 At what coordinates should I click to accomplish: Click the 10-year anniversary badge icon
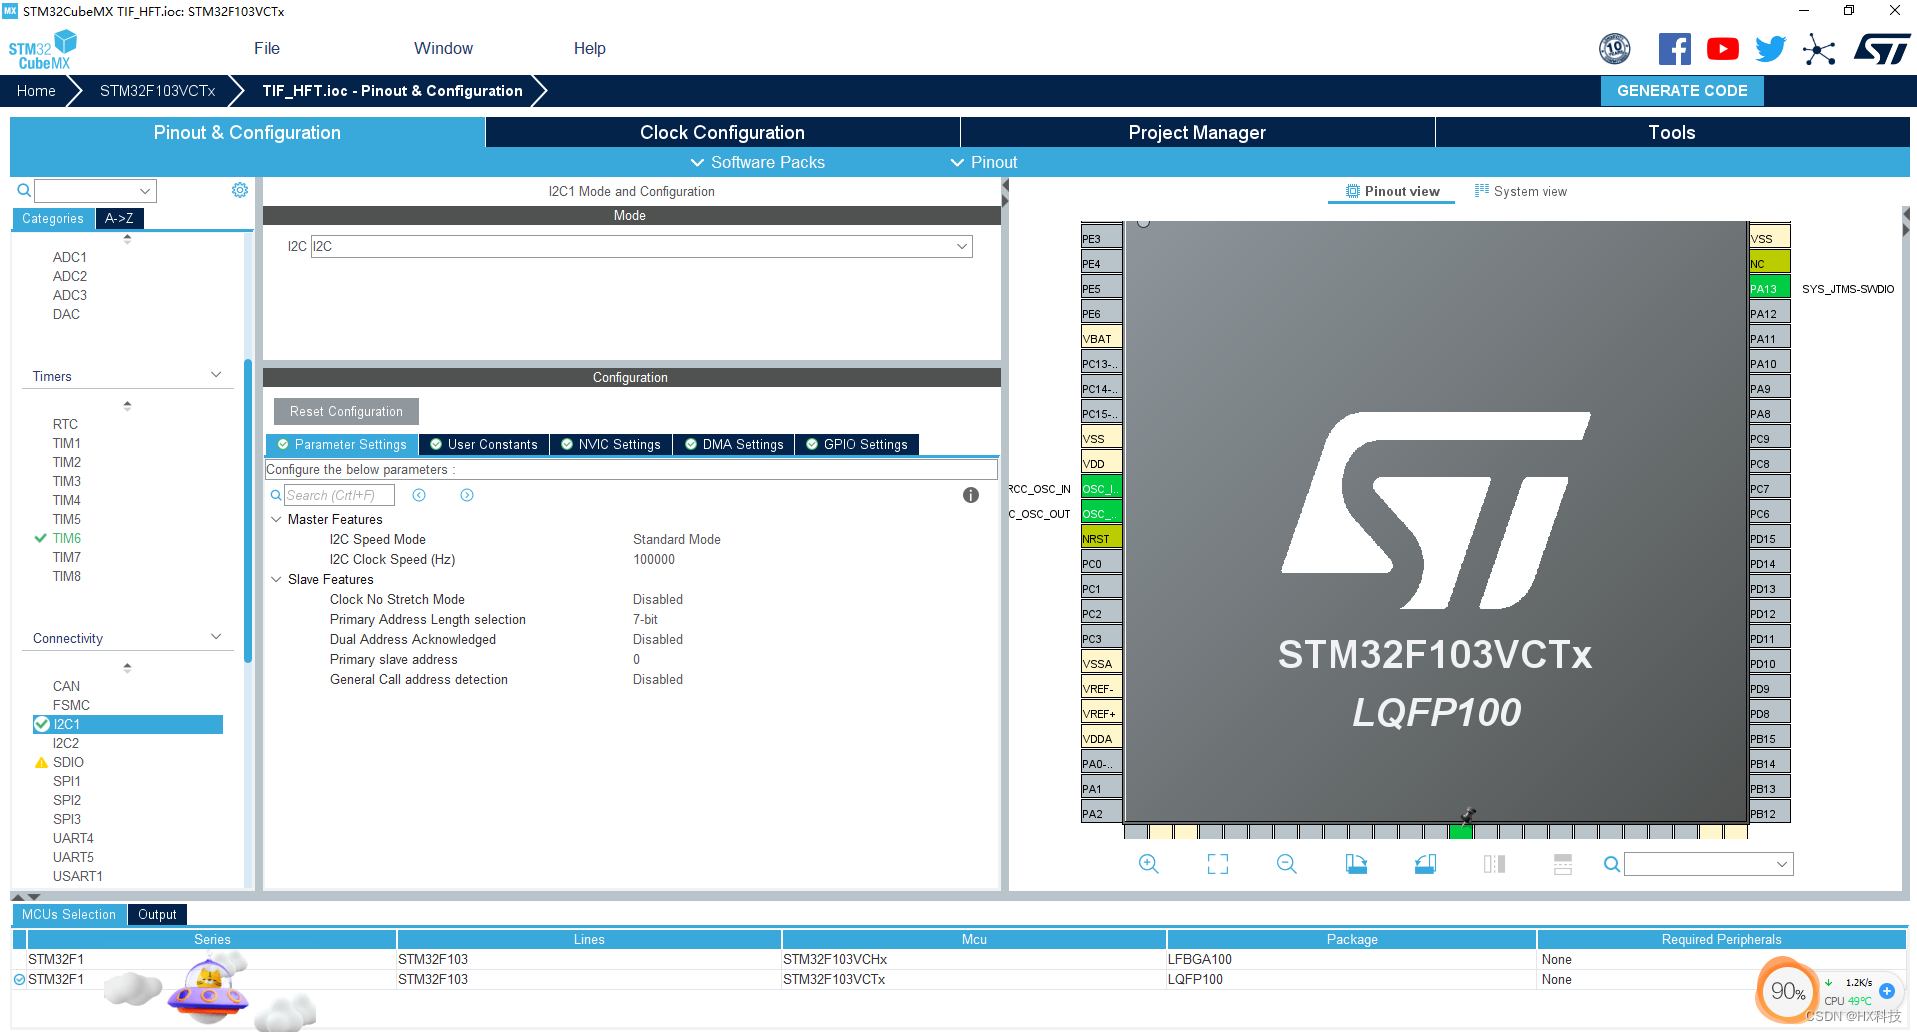(1614, 48)
